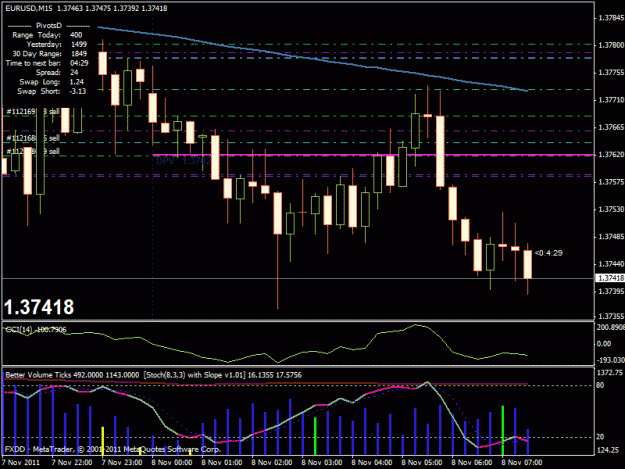Click the 1.37485 price axis label
This screenshot has height=469, width=625.
611,237
